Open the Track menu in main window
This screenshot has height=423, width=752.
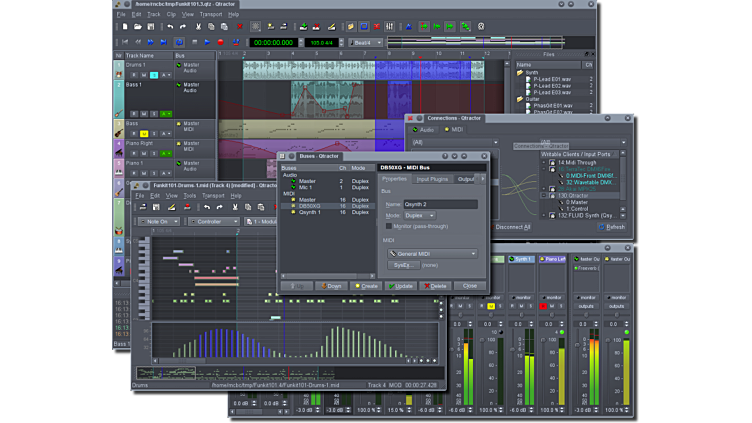(x=153, y=14)
